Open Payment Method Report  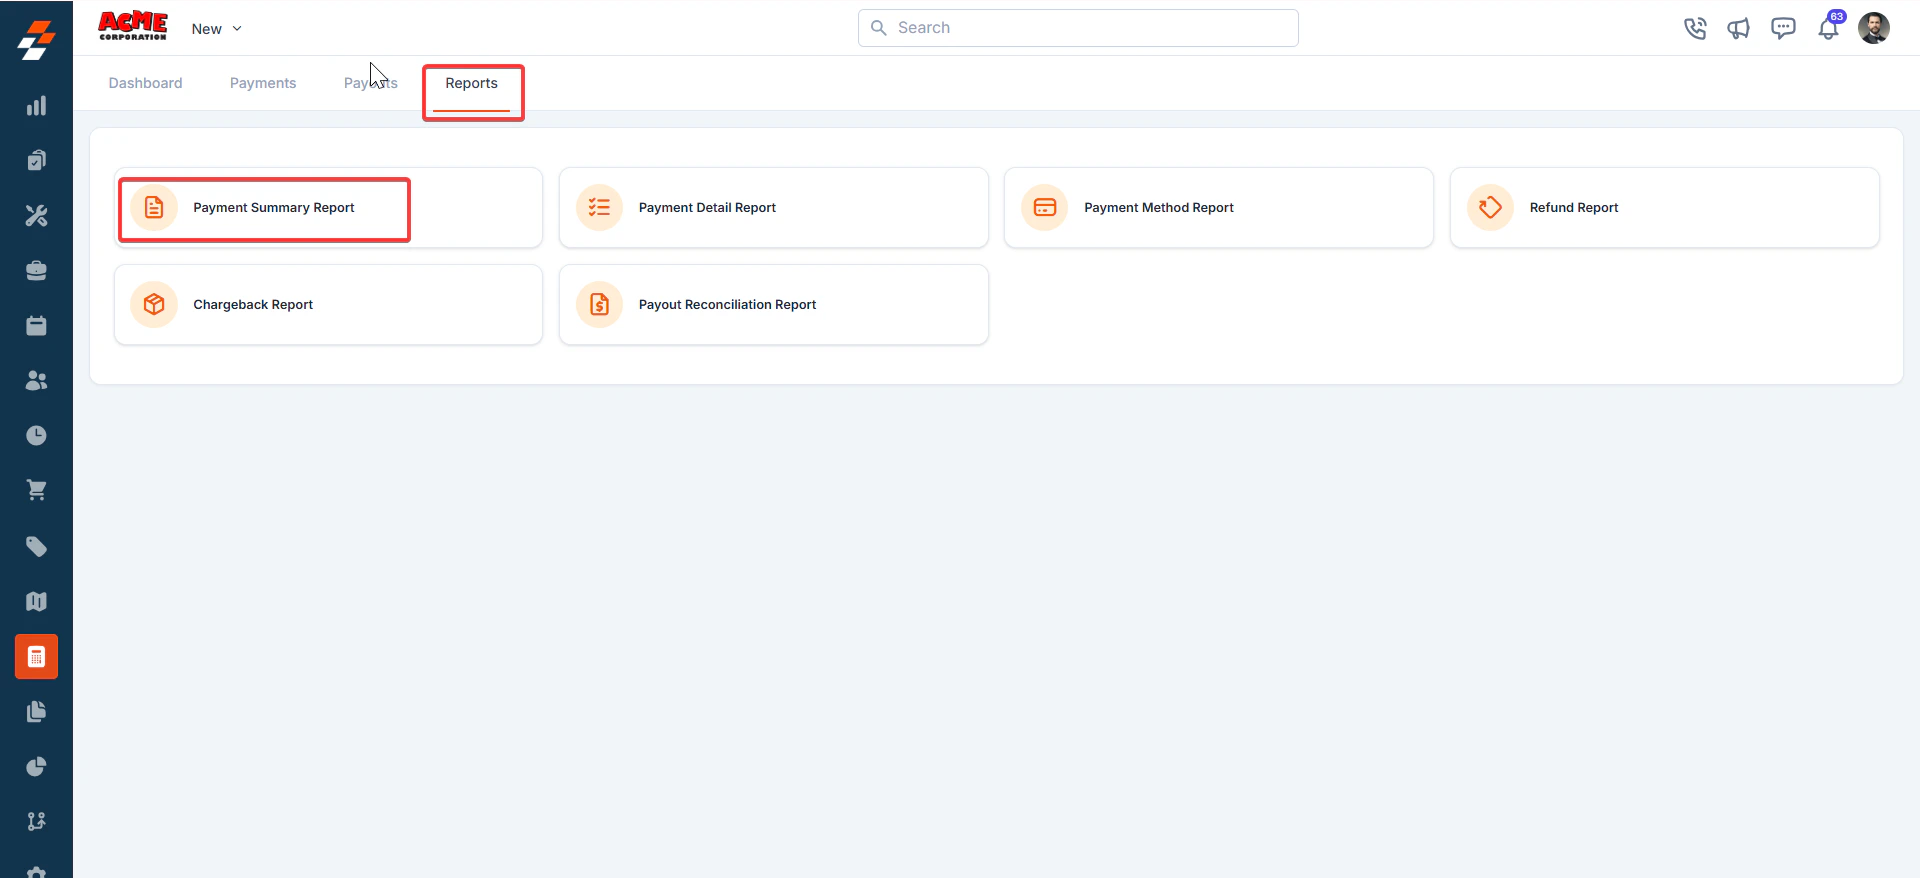pos(1219,207)
